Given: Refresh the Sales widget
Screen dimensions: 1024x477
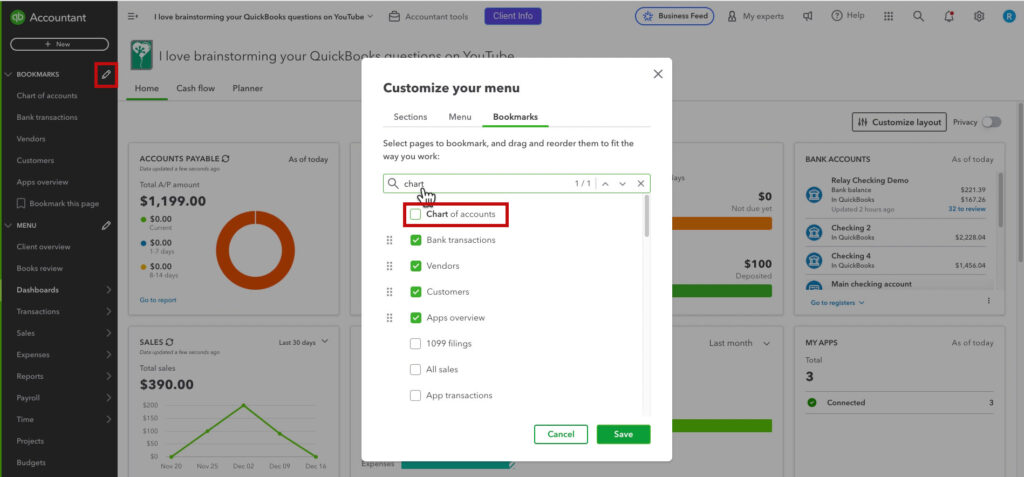Looking at the screenshot, I should 170,342.
